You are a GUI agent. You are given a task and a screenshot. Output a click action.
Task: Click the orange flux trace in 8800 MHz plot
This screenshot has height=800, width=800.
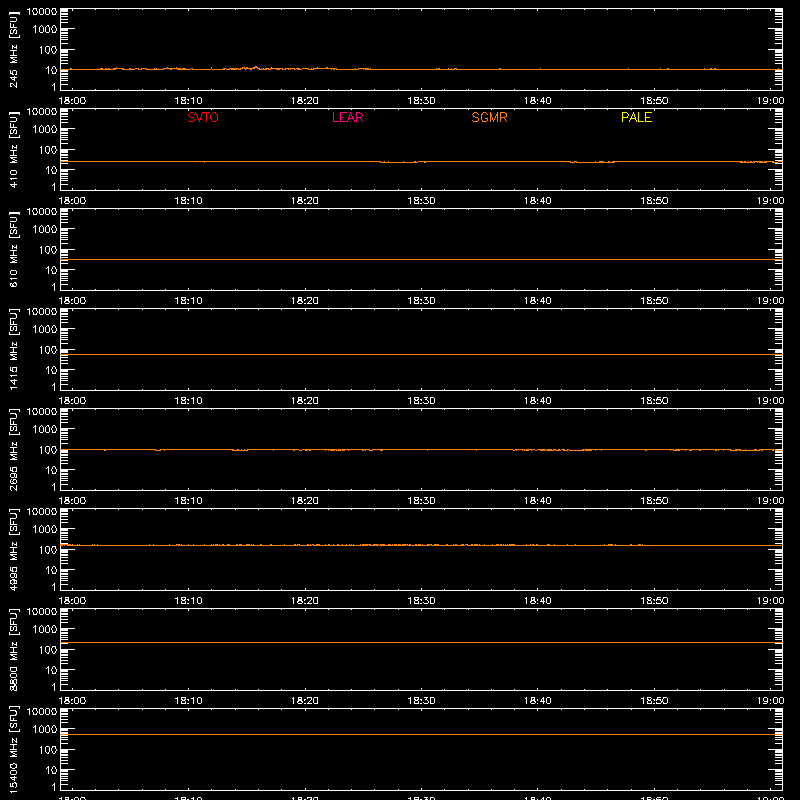coord(421,643)
